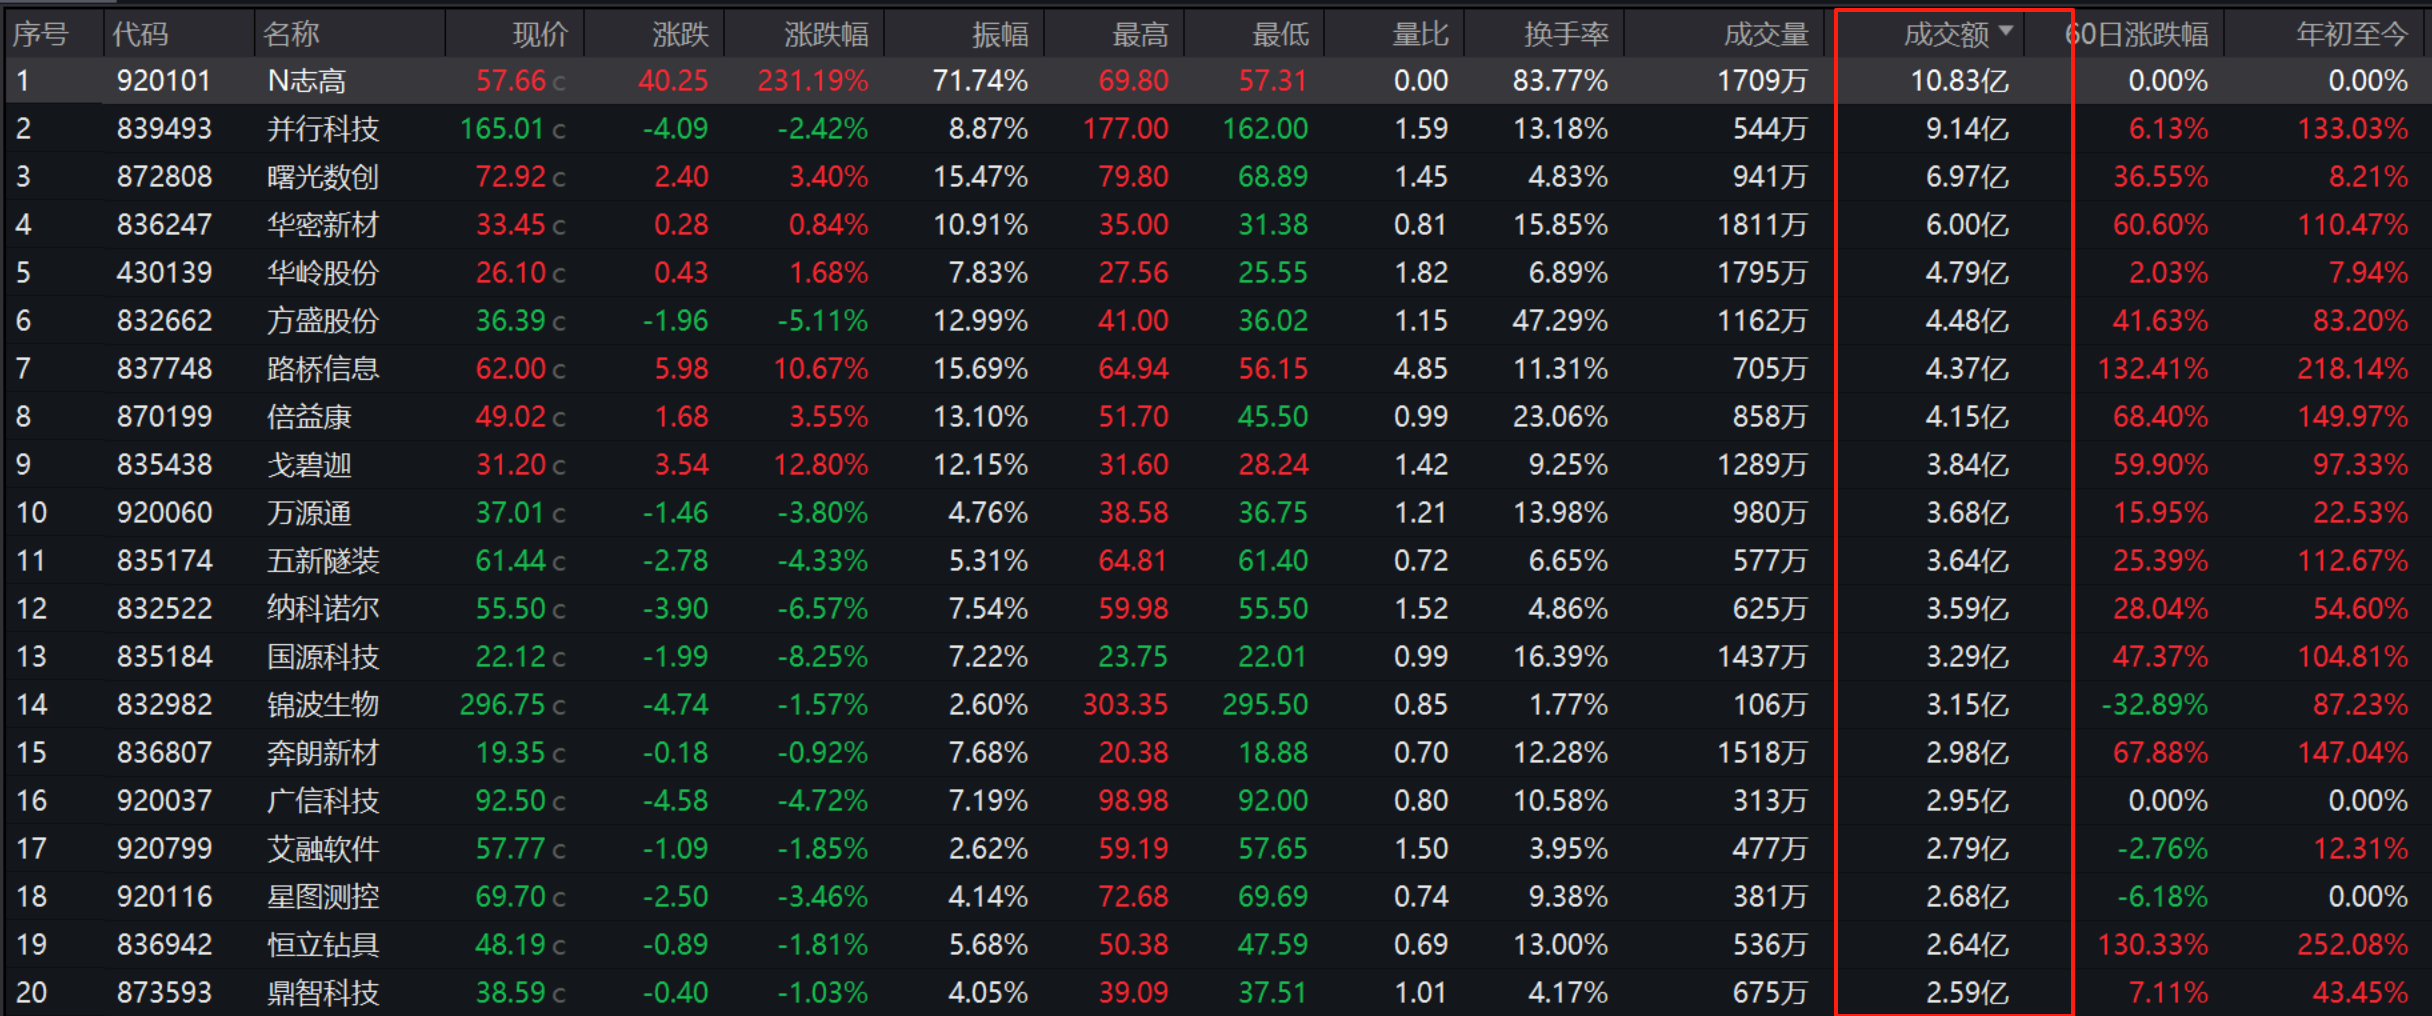The height and width of the screenshot is (1016, 2432).
Task: Click price 165.01 of 并行科技
Action: [x=503, y=129]
